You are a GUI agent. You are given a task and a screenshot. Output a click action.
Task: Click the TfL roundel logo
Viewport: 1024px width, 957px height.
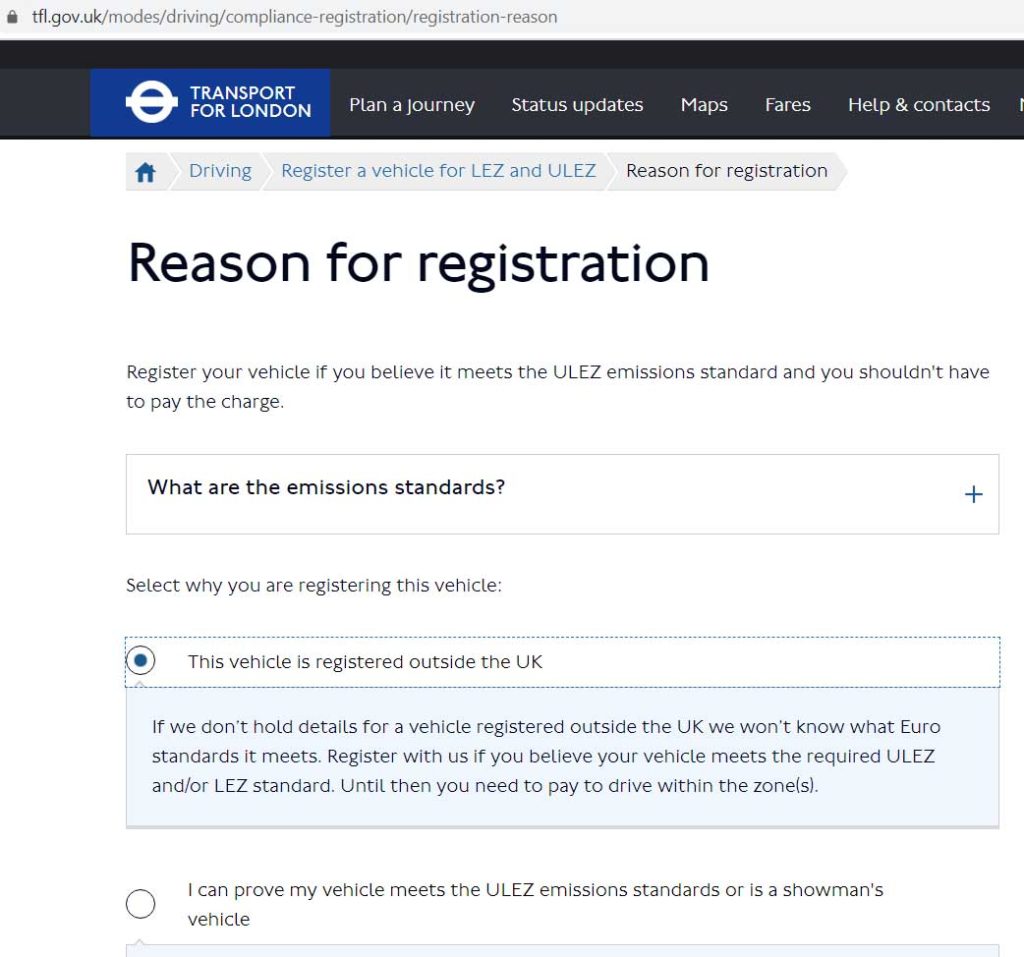coord(152,102)
